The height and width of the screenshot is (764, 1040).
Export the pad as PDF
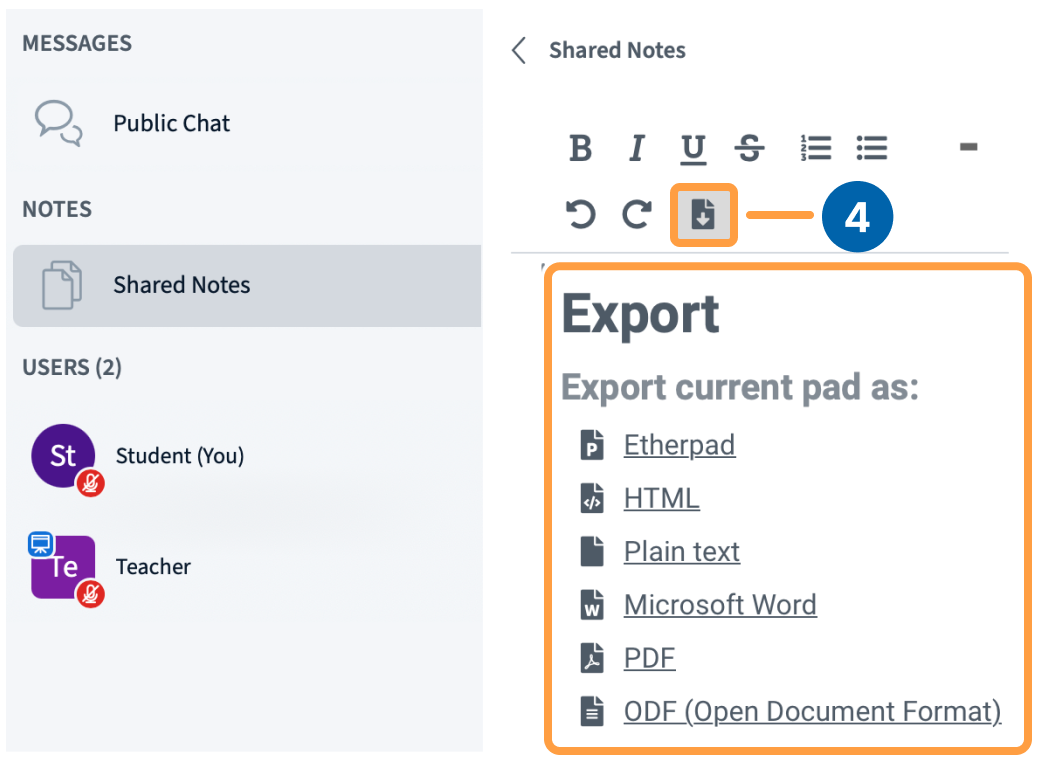tap(649, 658)
